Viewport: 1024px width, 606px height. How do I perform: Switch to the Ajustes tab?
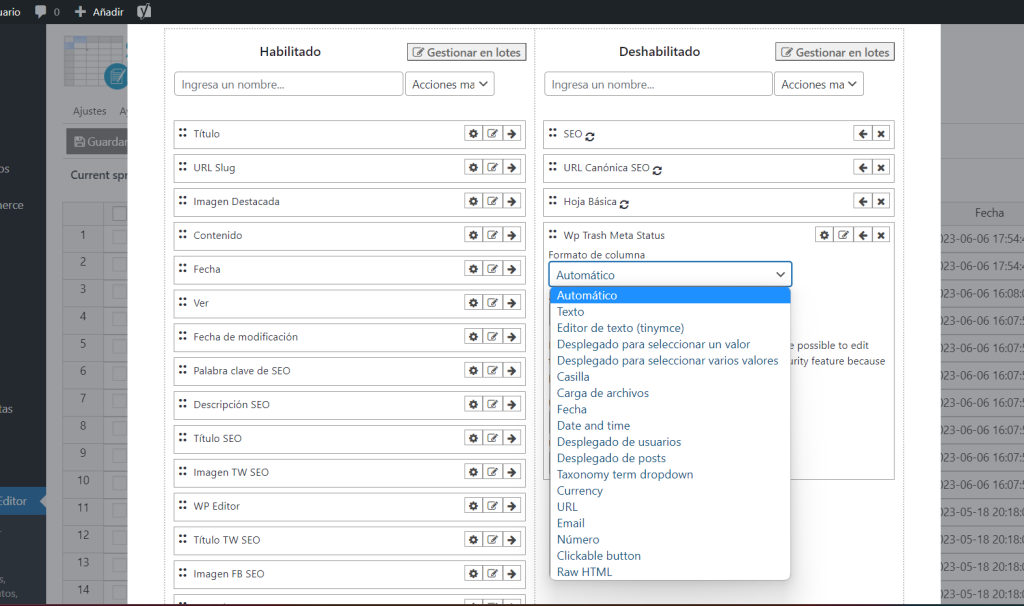click(90, 110)
